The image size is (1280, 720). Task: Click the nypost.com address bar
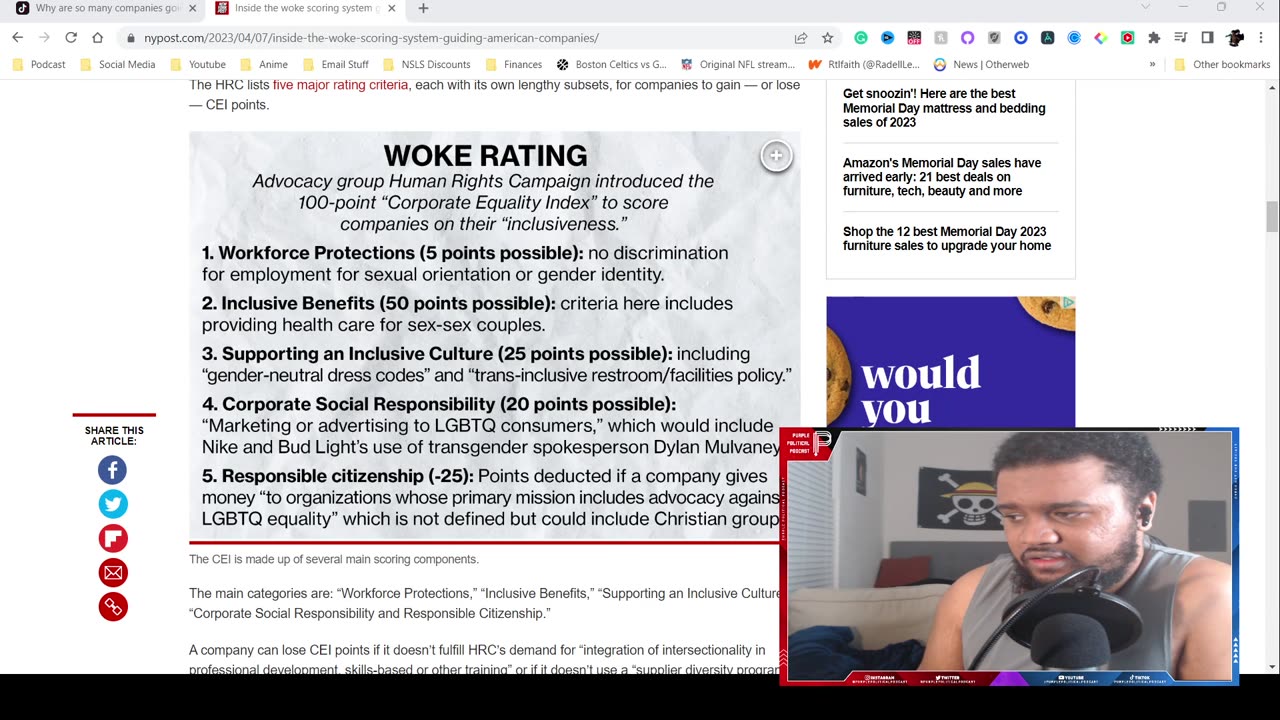pos(460,38)
